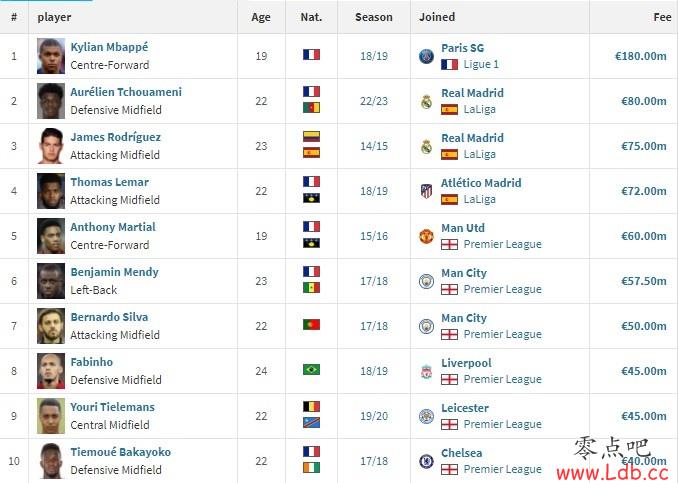
Task: Open Ligue 1 competition link
Action: [x=481, y=64]
